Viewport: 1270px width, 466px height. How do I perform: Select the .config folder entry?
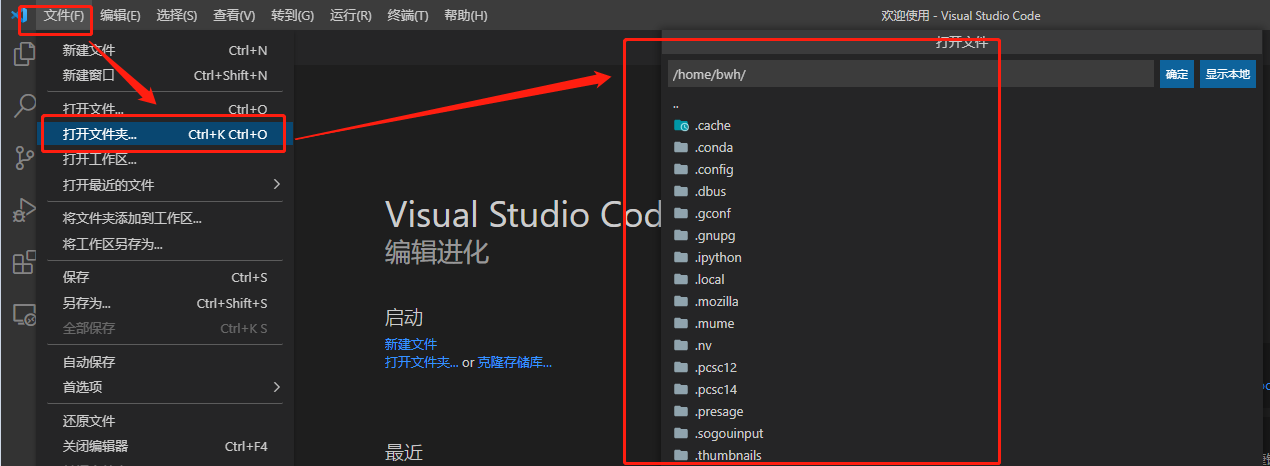964,170
